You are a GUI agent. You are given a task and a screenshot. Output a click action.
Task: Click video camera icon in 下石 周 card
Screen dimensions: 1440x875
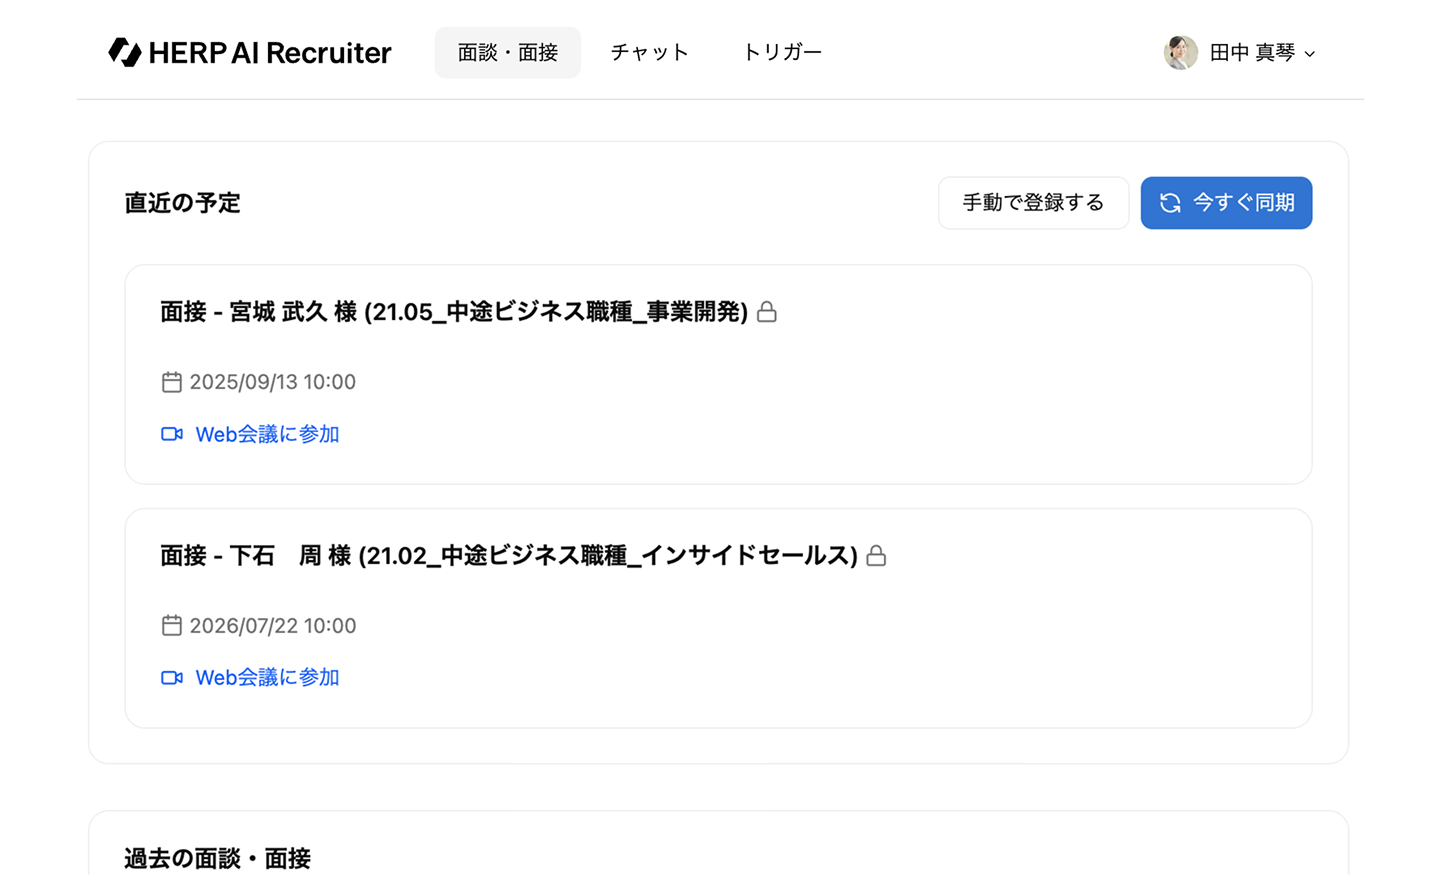point(172,678)
